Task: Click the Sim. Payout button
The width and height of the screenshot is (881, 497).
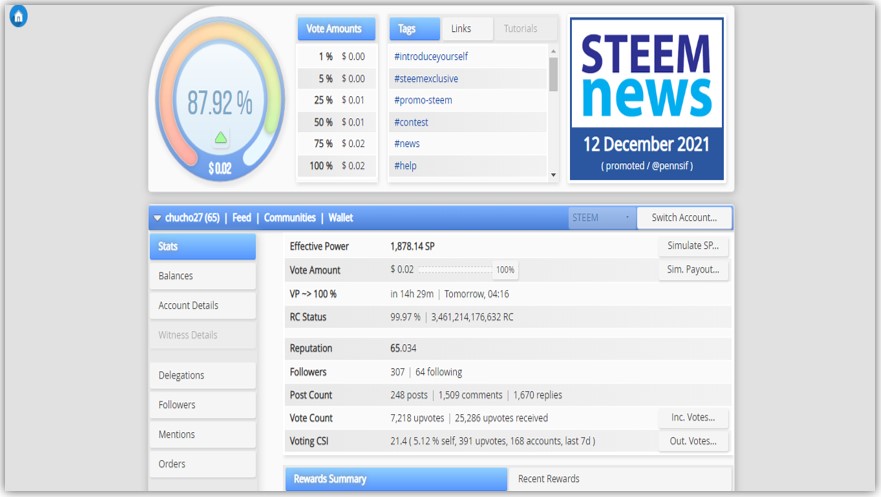Action: (693, 270)
